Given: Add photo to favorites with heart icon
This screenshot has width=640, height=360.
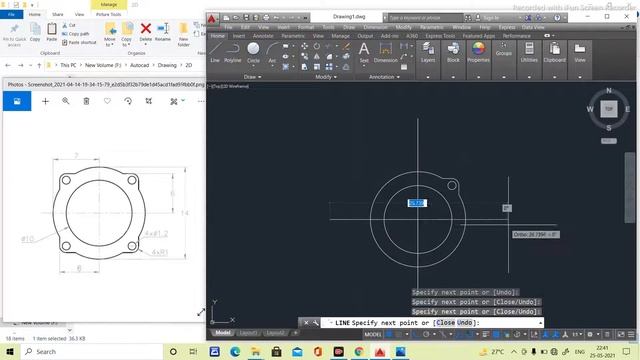Looking at the screenshot, I should 107,101.
